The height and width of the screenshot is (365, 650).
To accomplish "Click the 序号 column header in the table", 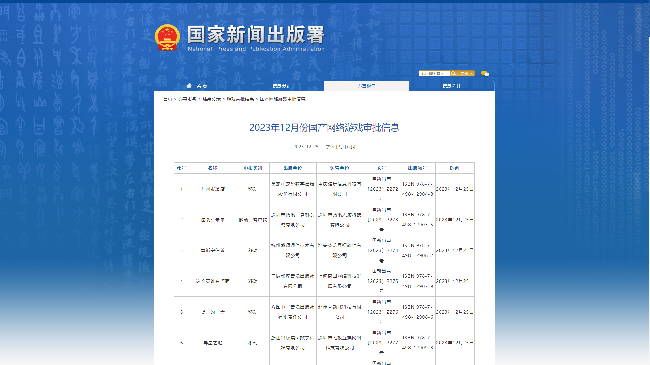I will [181, 168].
